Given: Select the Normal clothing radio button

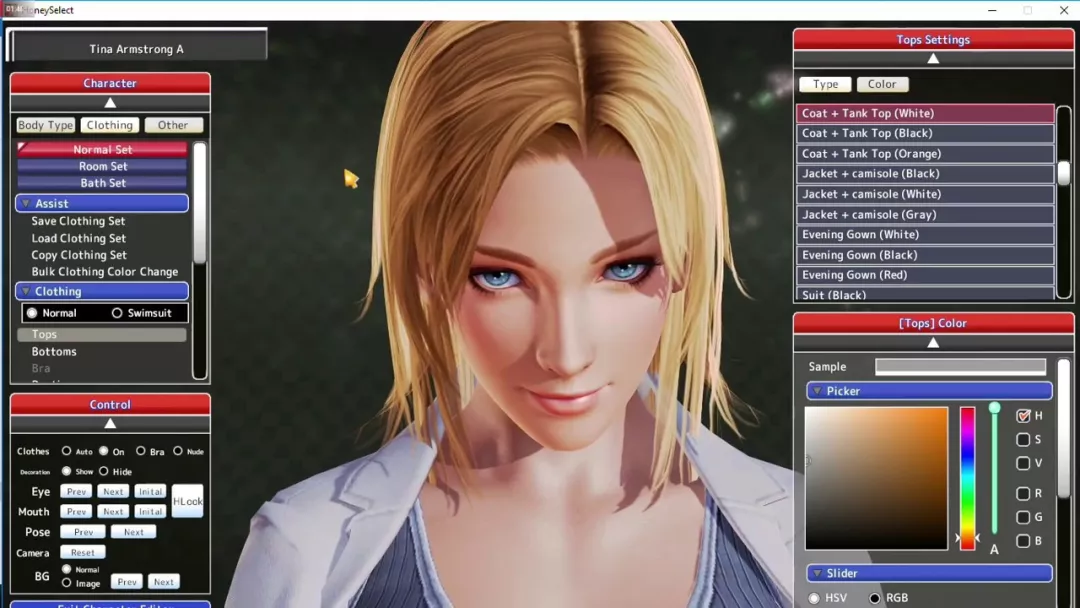Looking at the screenshot, I should click(32, 313).
